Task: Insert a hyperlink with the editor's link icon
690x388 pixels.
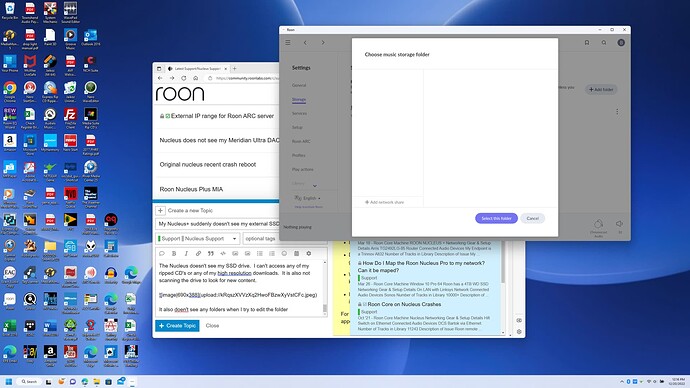Action: [x=198, y=253]
